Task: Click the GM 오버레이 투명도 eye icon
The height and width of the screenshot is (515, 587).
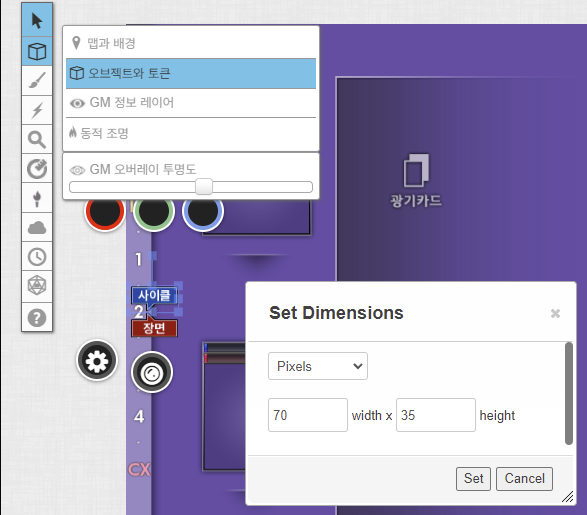Action: tap(77, 170)
